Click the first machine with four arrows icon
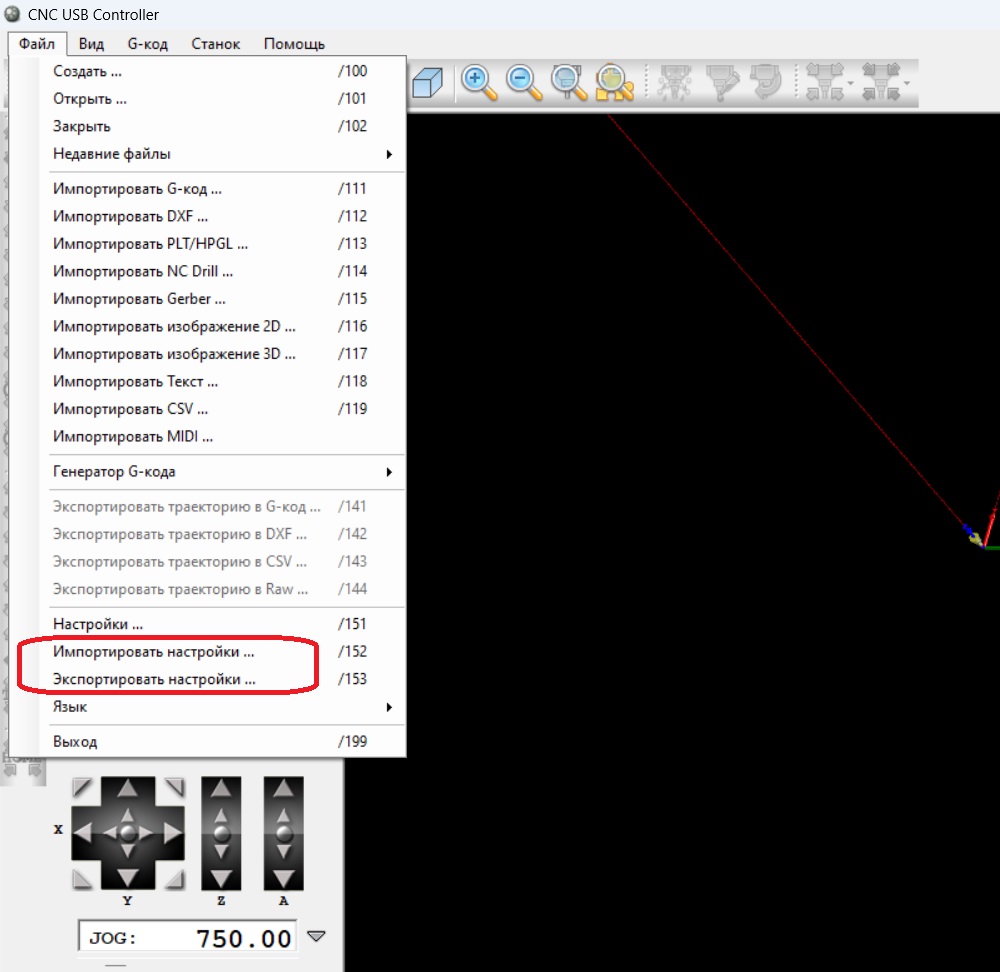 click(825, 83)
